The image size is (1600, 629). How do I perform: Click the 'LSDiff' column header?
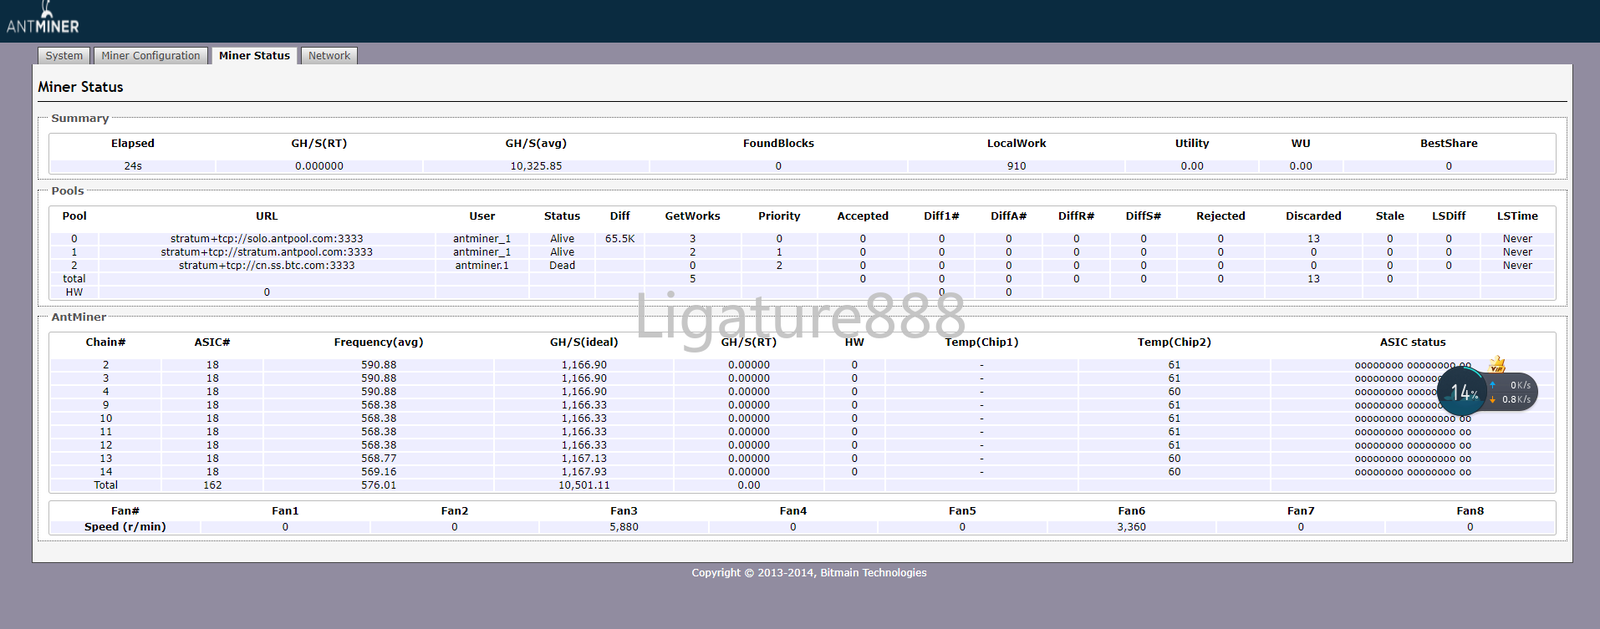click(1449, 216)
